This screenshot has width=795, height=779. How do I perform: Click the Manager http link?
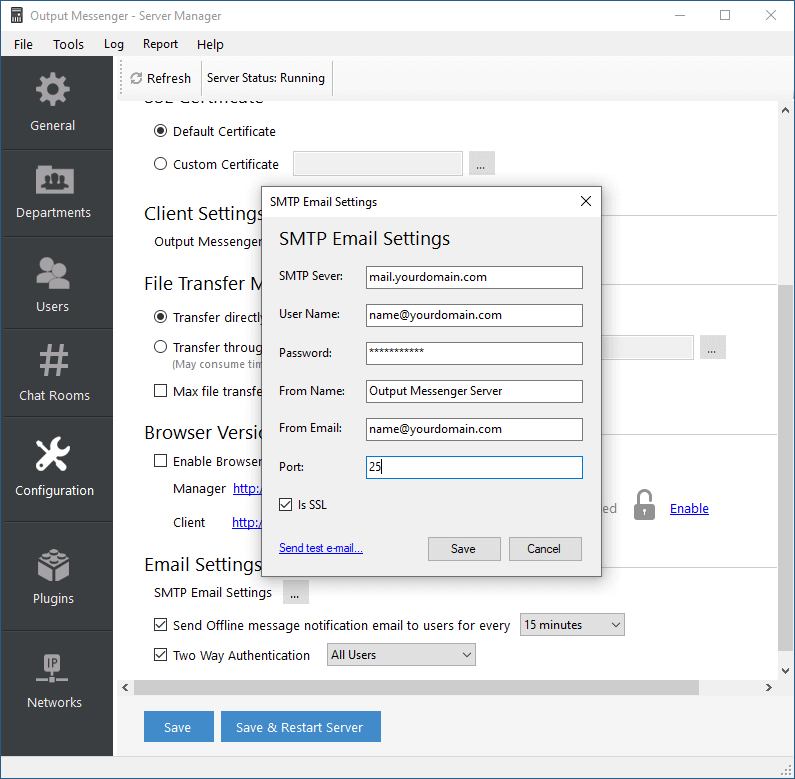coord(247,488)
